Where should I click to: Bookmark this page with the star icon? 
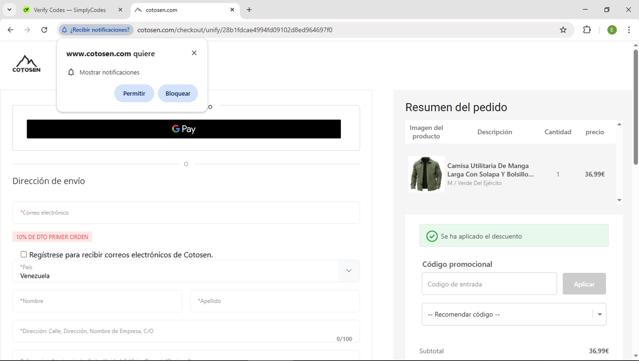[x=563, y=30]
